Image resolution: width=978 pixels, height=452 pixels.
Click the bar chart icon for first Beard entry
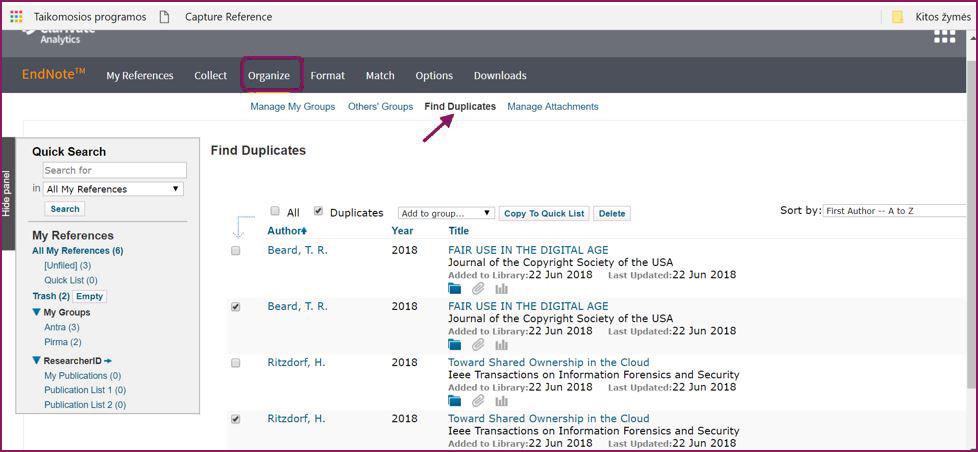coord(501,289)
